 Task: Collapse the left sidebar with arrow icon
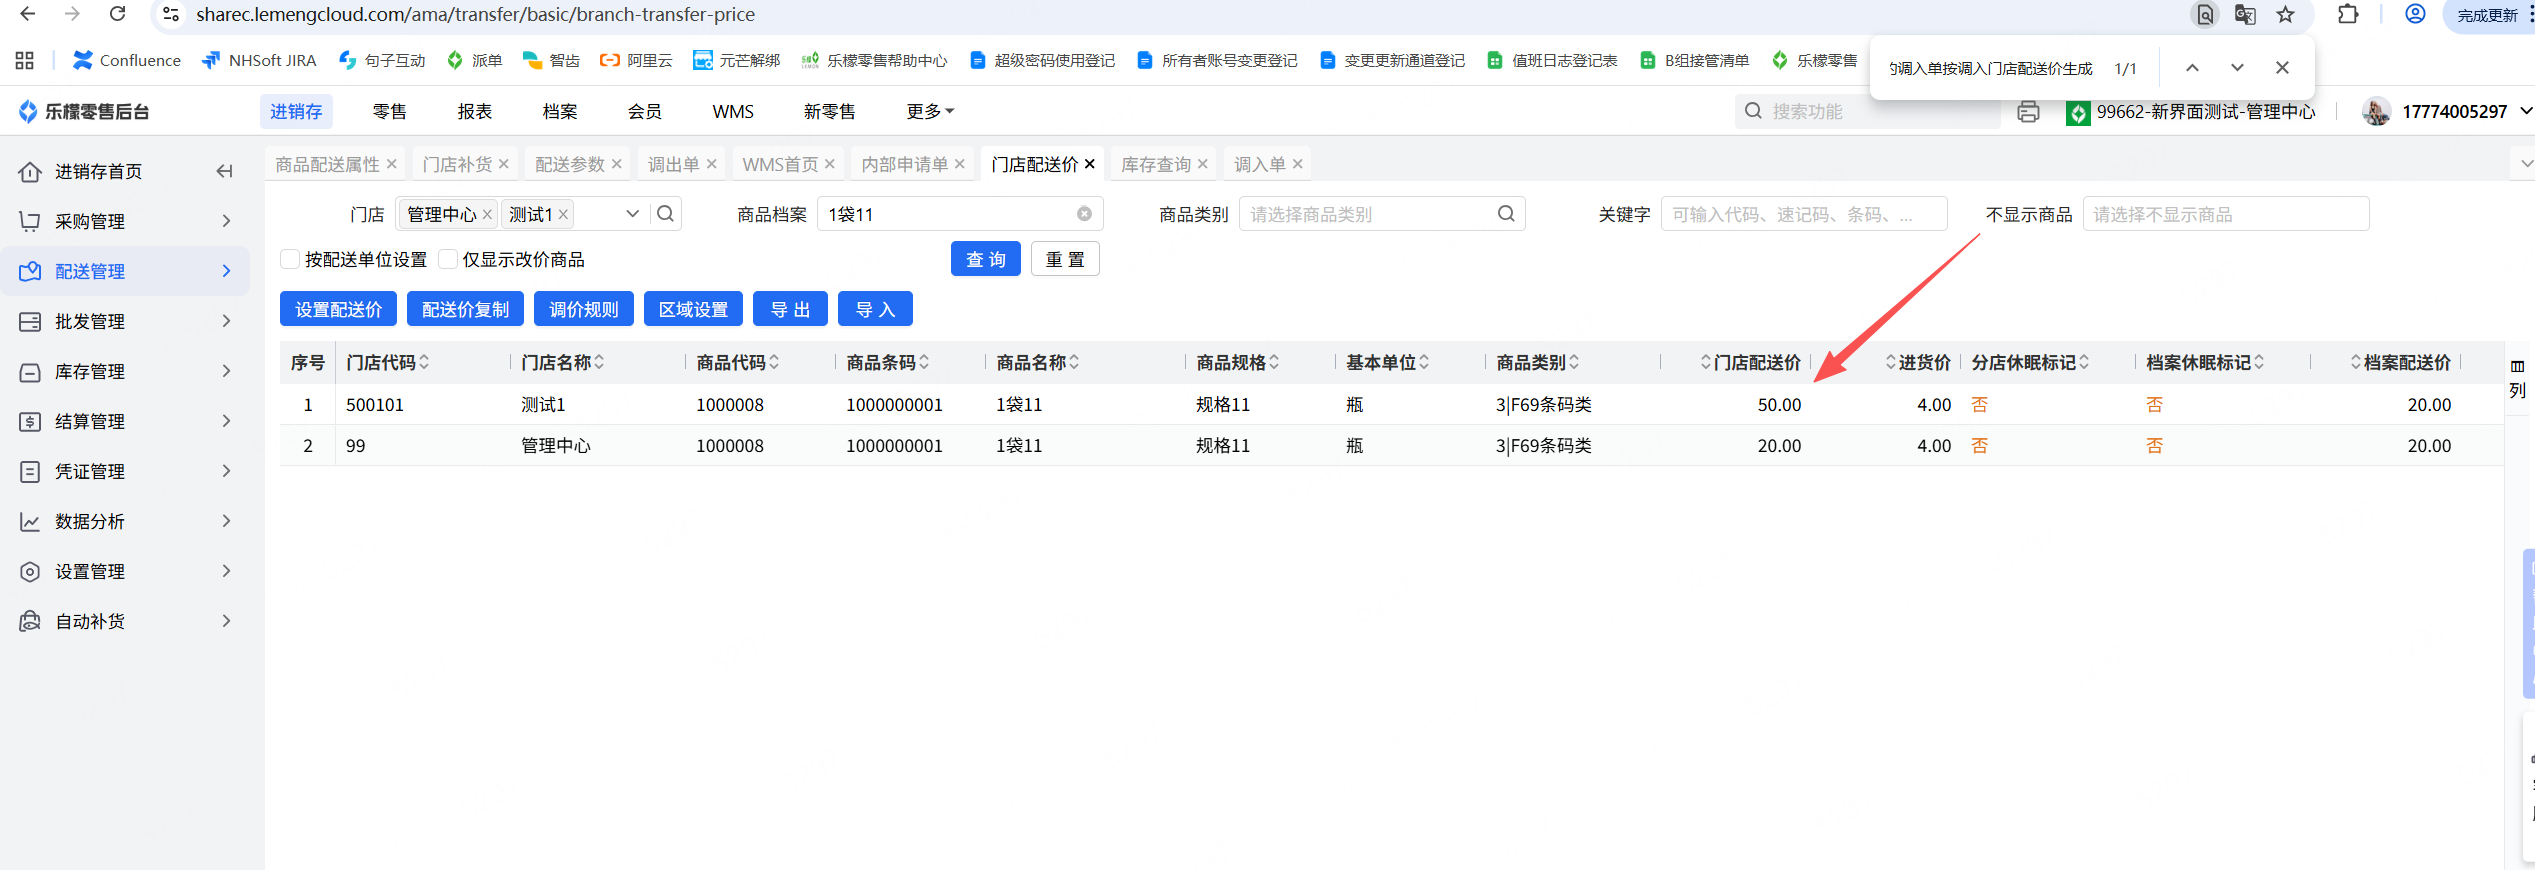tap(224, 171)
